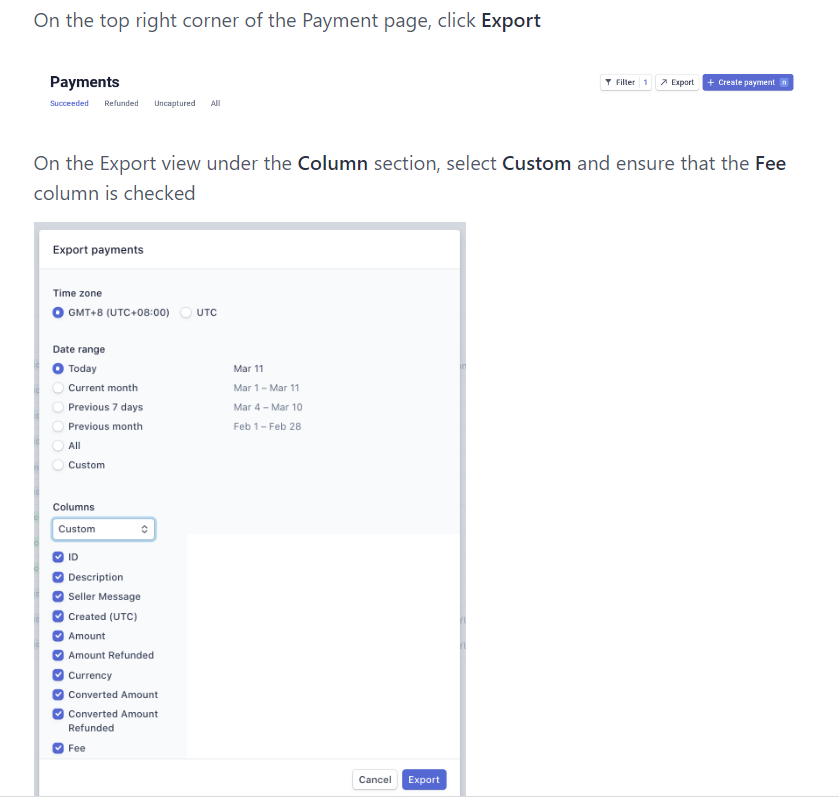Click the Filter button with funnel icon
The height and width of the screenshot is (797, 839).
[625, 82]
